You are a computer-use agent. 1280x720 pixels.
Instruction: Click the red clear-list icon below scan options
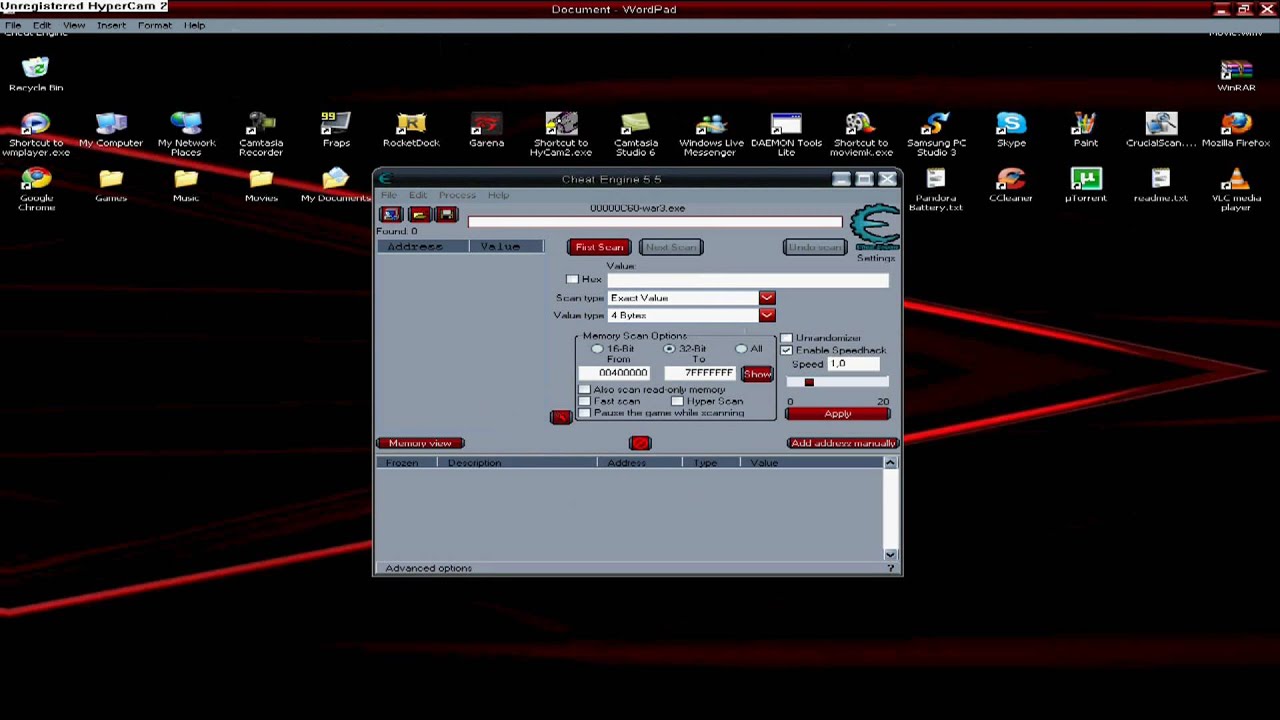[x=640, y=443]
